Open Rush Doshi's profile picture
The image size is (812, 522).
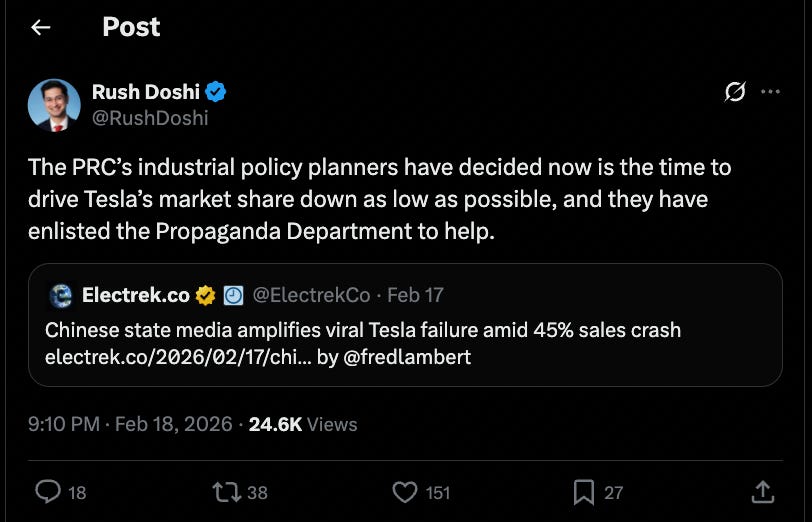click(54, 105)
